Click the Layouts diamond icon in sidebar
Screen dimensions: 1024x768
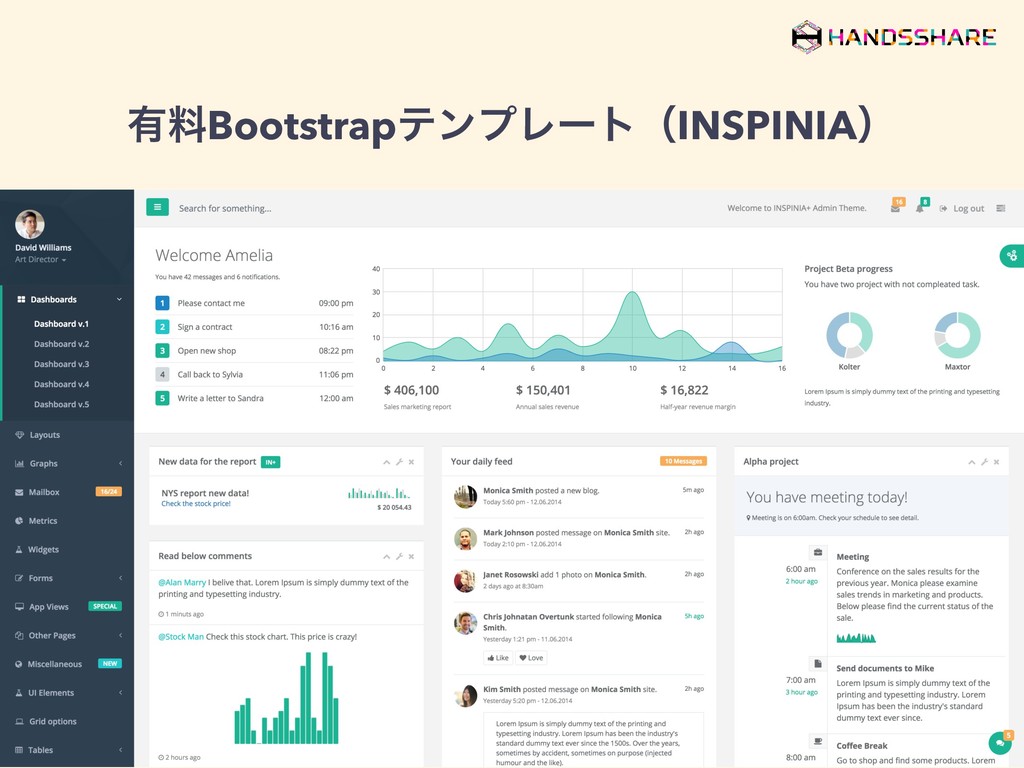pyautogui.click(x=19, y=435)
